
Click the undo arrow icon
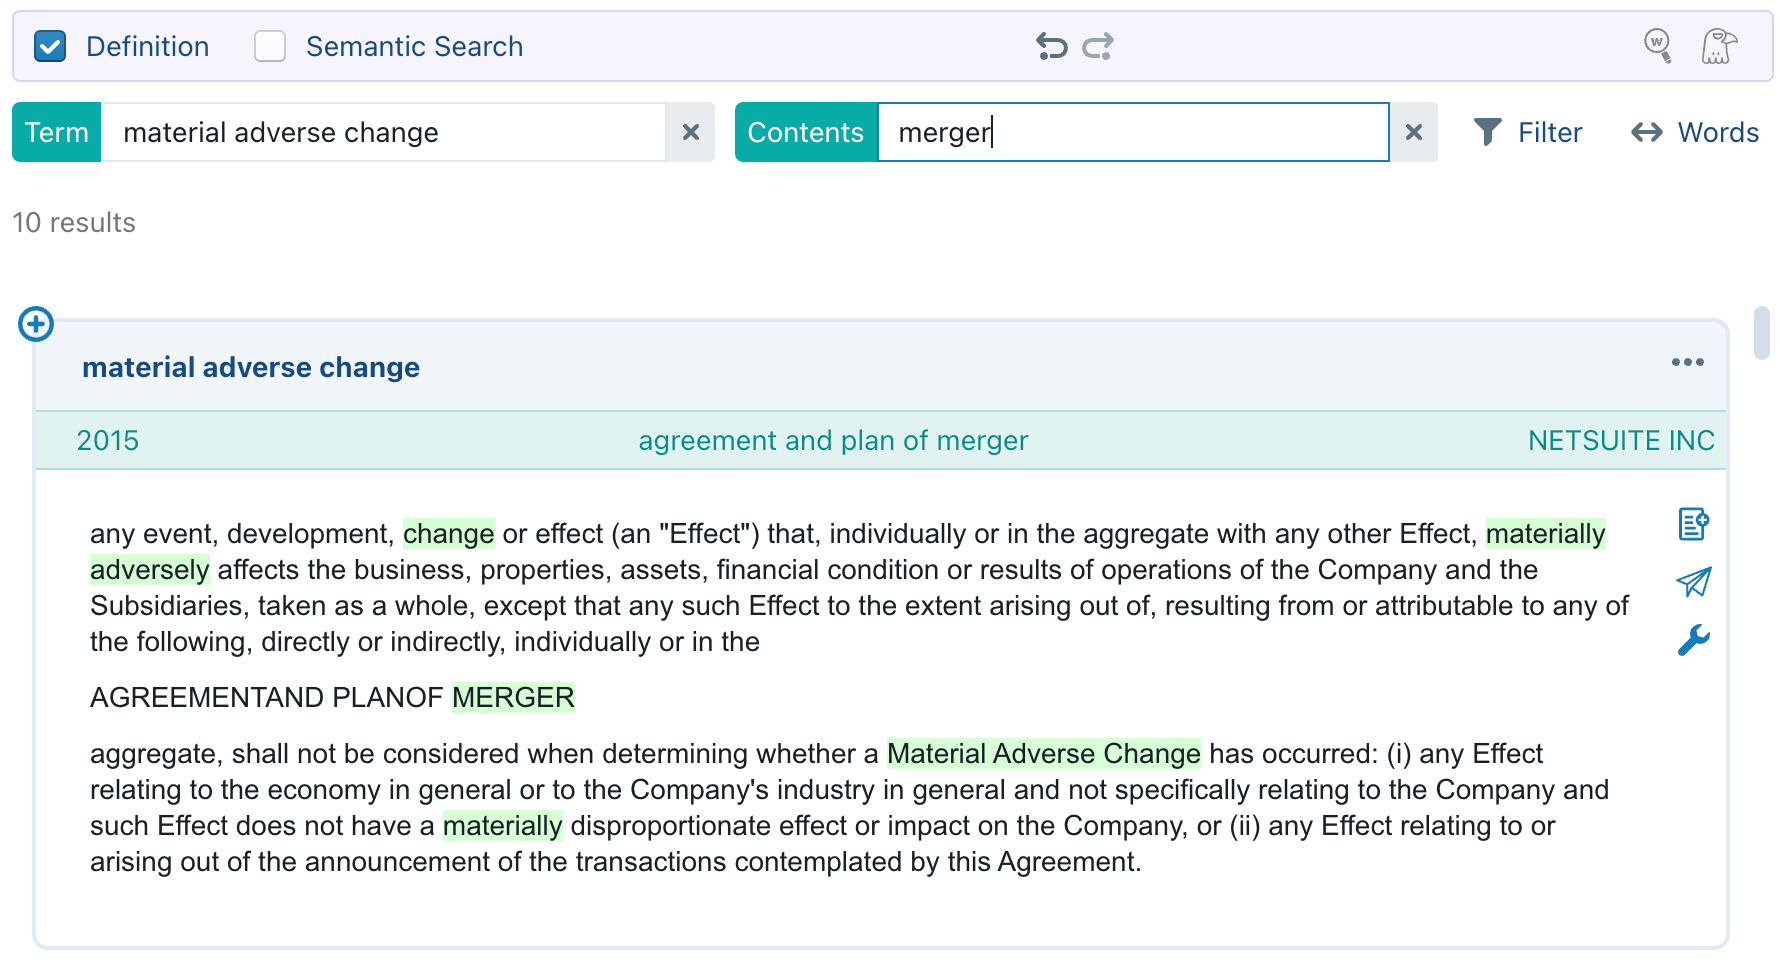[x=1051, y=46]
